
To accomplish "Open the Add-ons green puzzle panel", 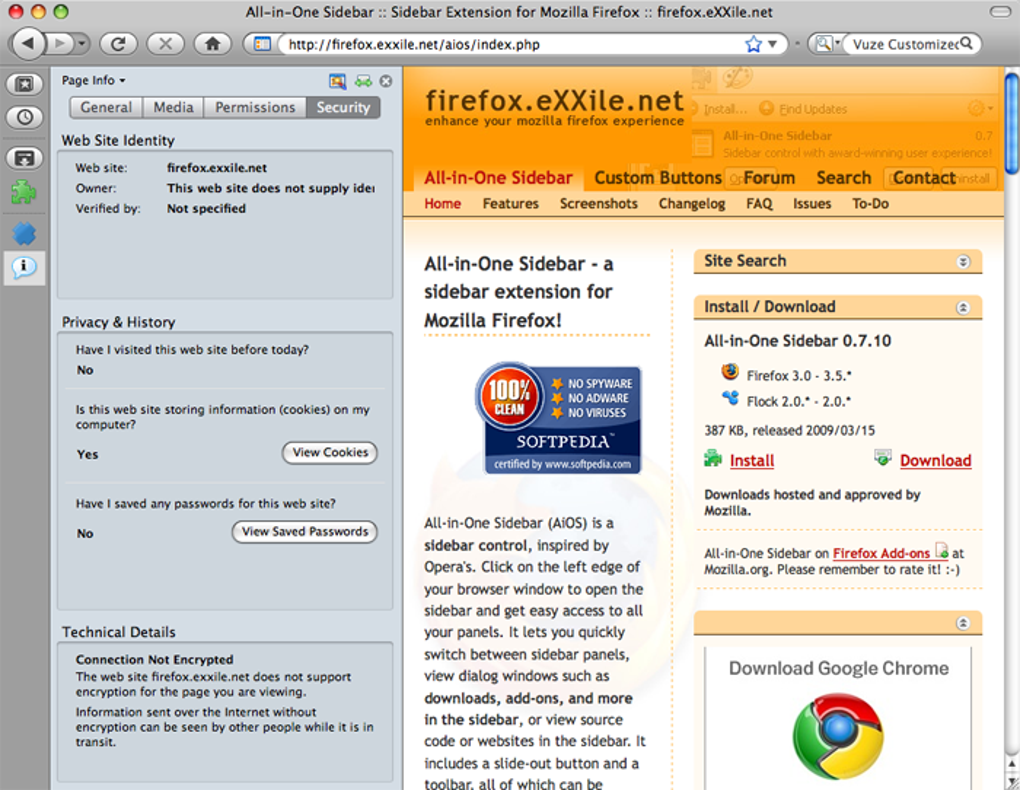I will point(23,192).
